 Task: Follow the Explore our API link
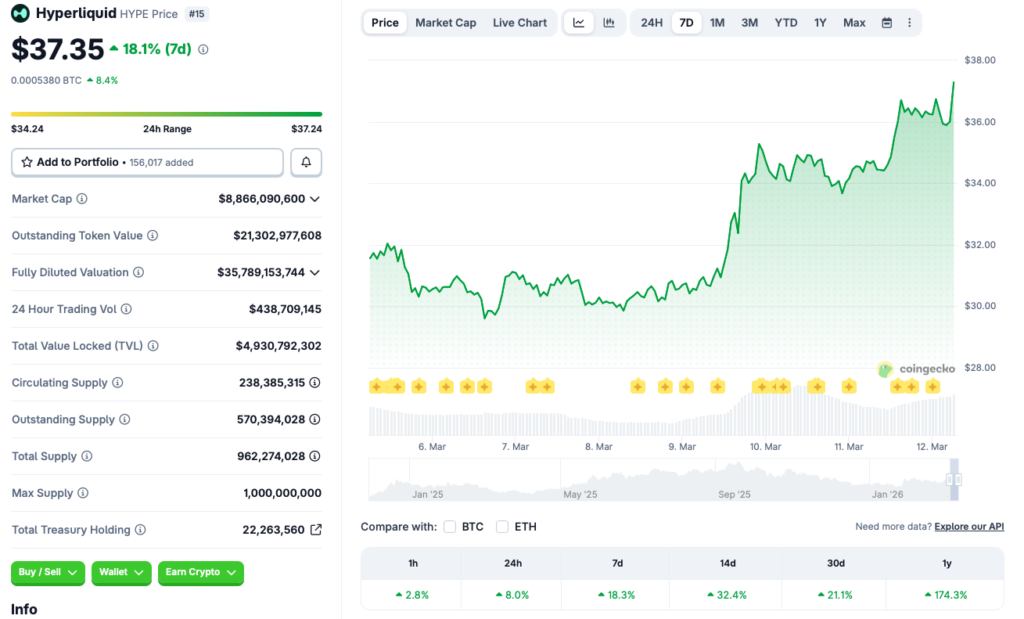969,527
